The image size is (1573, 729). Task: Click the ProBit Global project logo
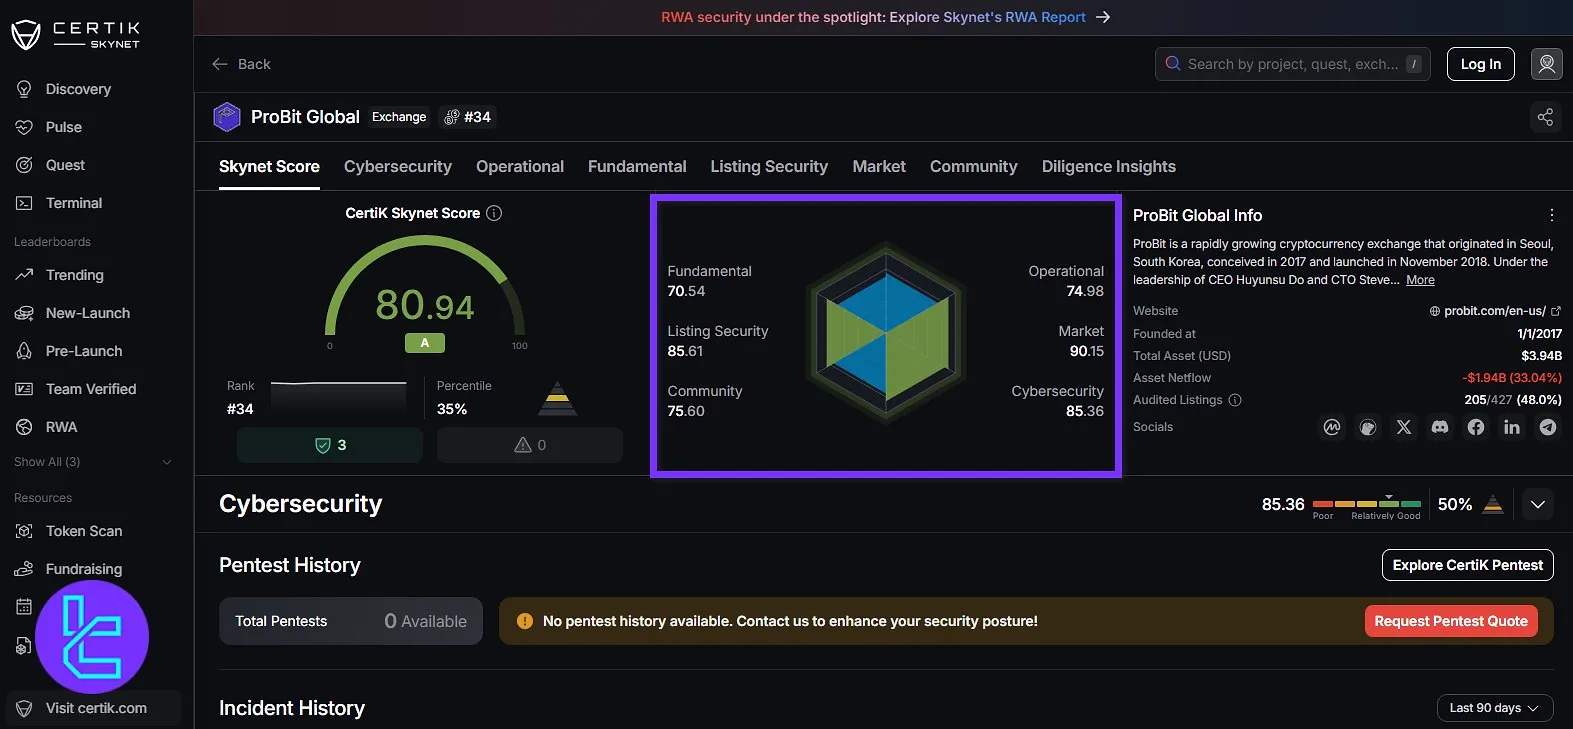pos(227,117)
